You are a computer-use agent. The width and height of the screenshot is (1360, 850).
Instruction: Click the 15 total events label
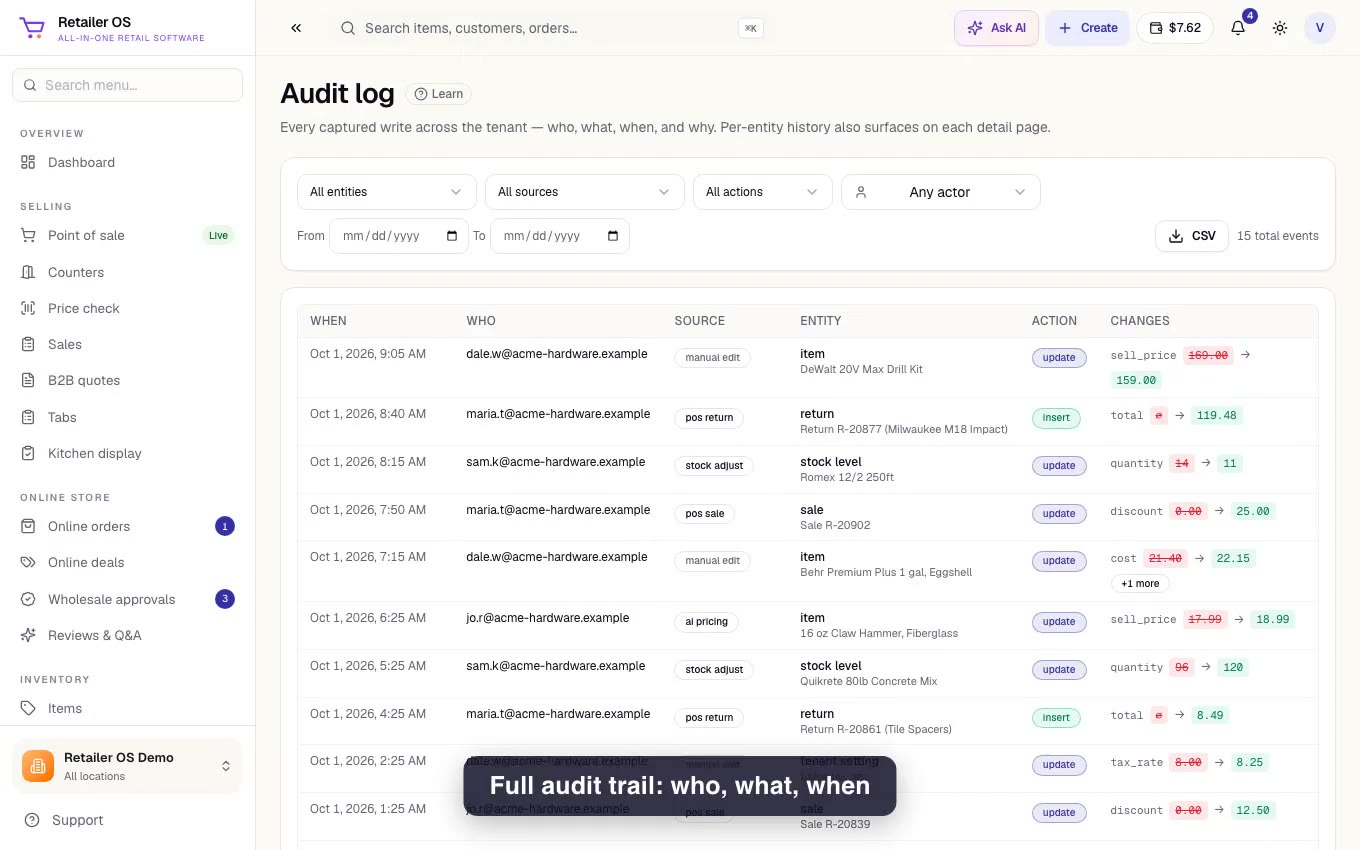pyautogui.click(x=1278, y=236)
